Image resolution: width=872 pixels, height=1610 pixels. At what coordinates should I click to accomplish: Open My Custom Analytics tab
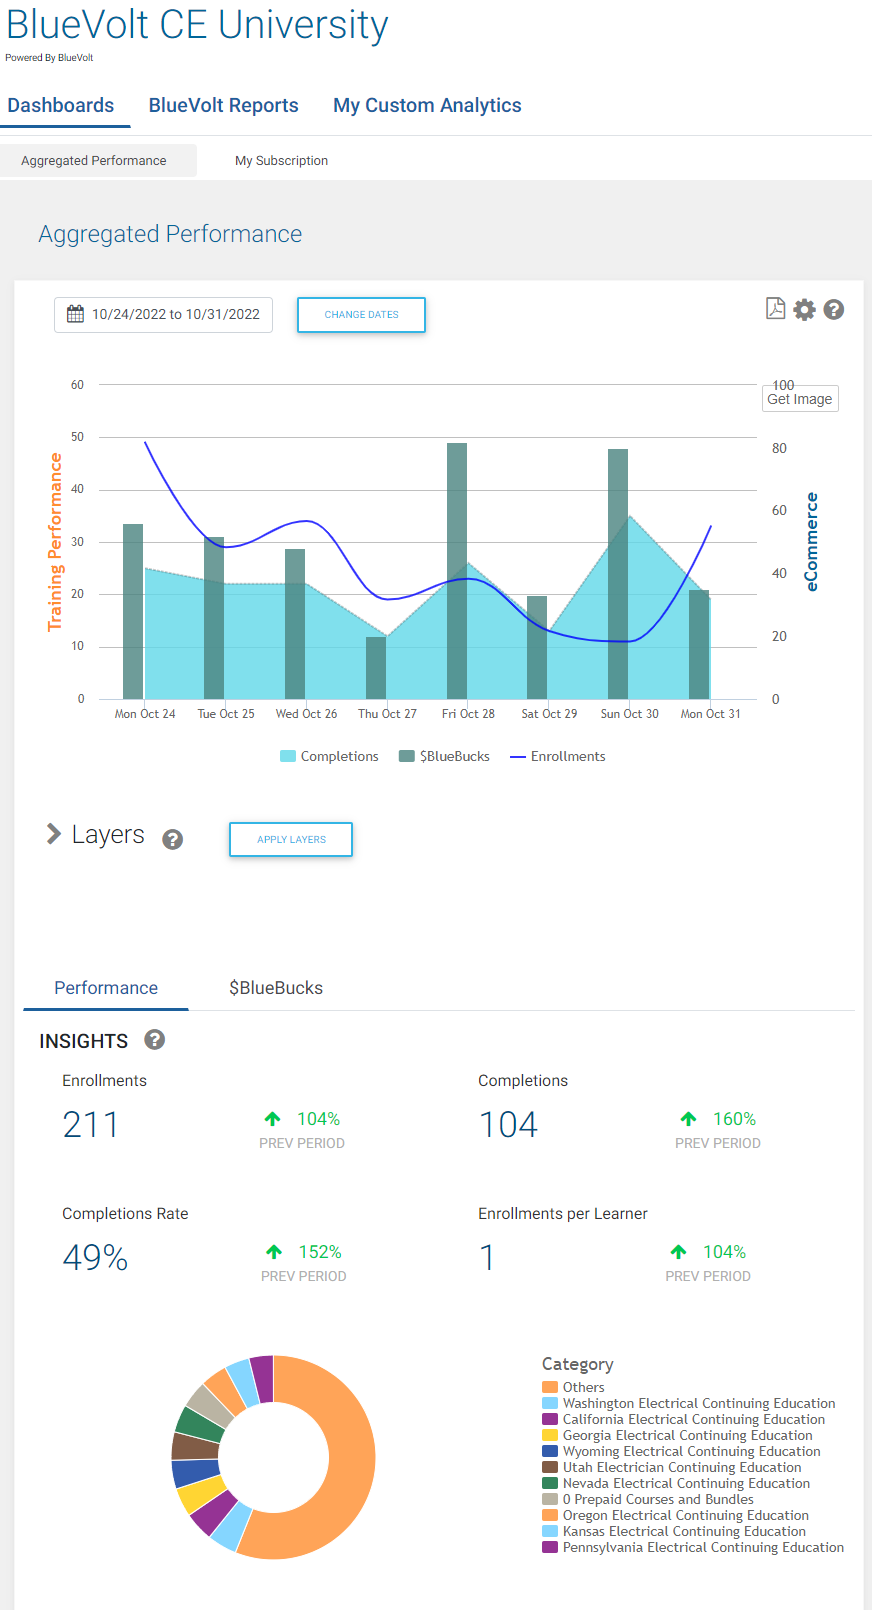coord(427,106)
